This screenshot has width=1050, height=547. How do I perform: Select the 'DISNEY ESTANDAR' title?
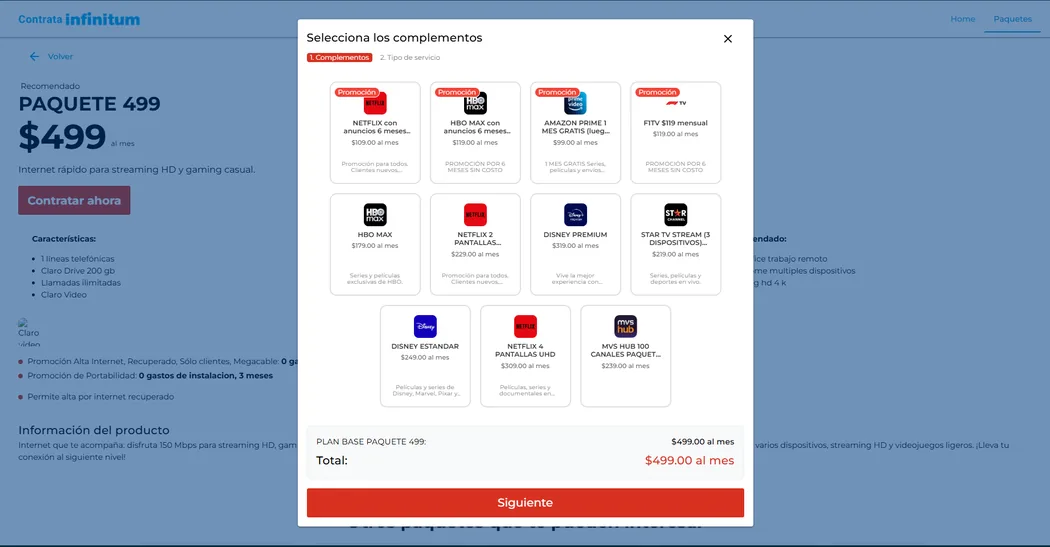pos(425,347)
